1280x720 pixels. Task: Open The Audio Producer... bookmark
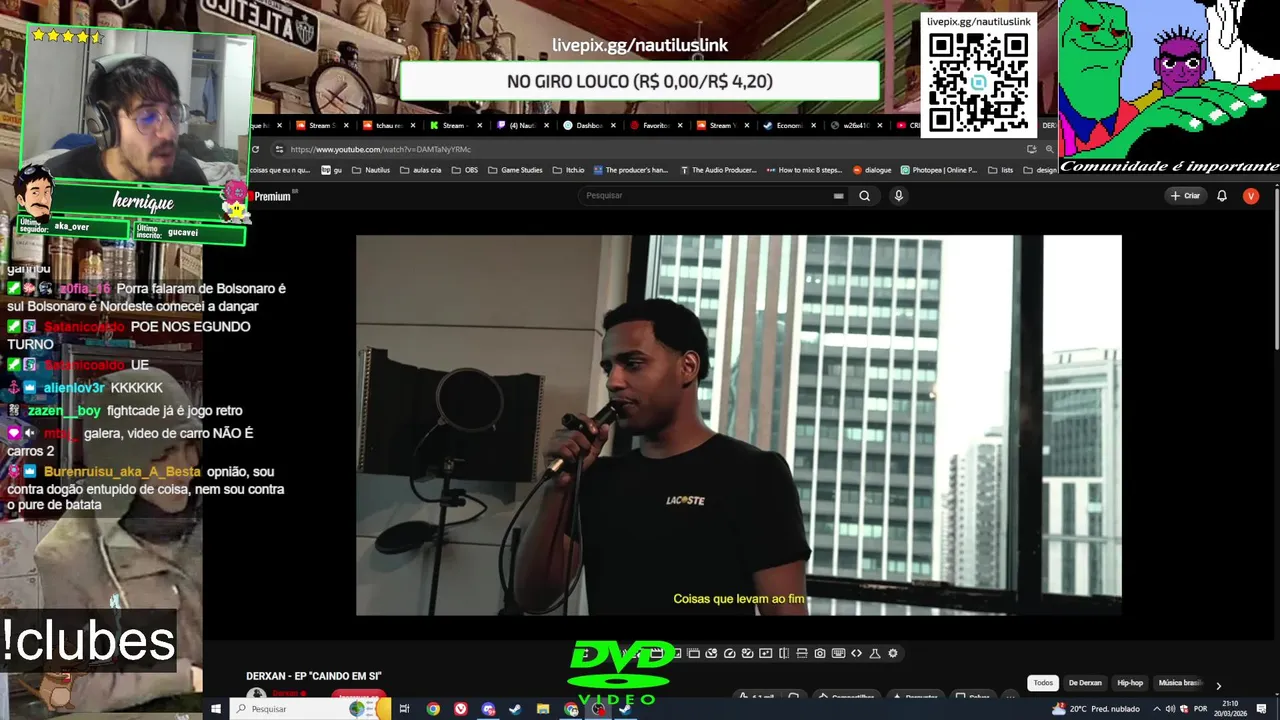tap(718, 170)
